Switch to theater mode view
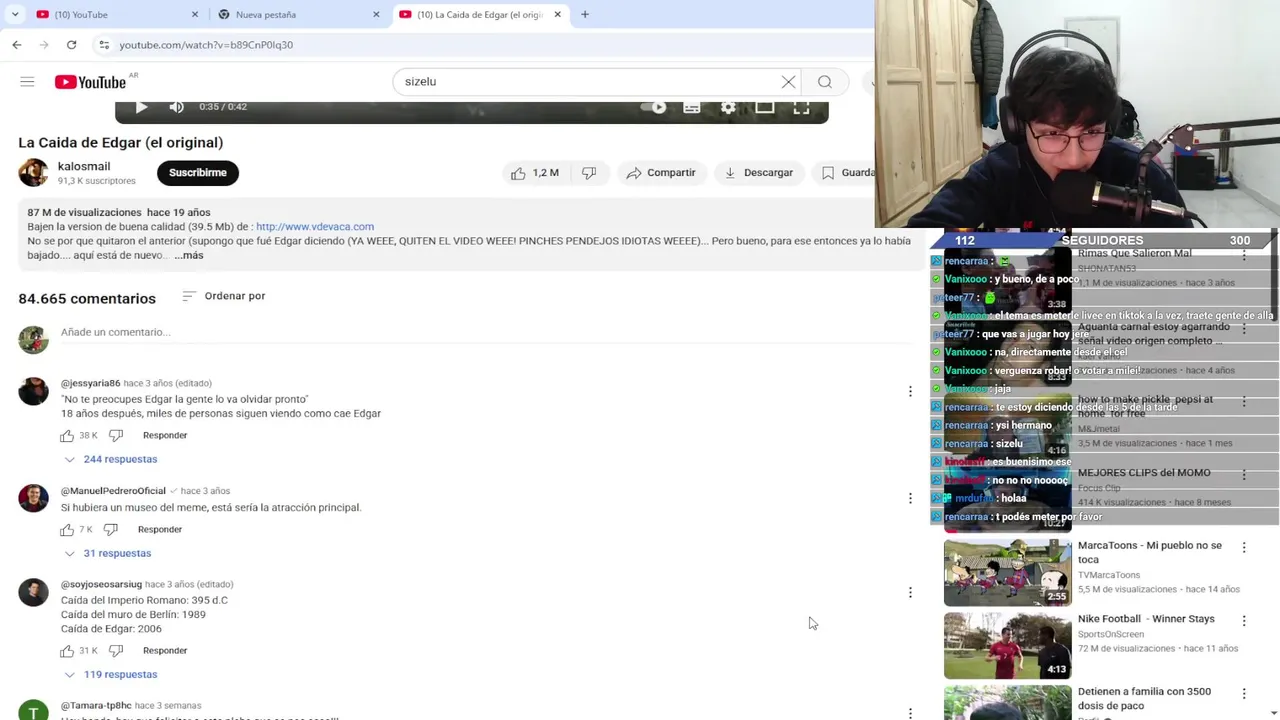The width and height of the screenshot is (1280, 720). click(x=765, y=107)
